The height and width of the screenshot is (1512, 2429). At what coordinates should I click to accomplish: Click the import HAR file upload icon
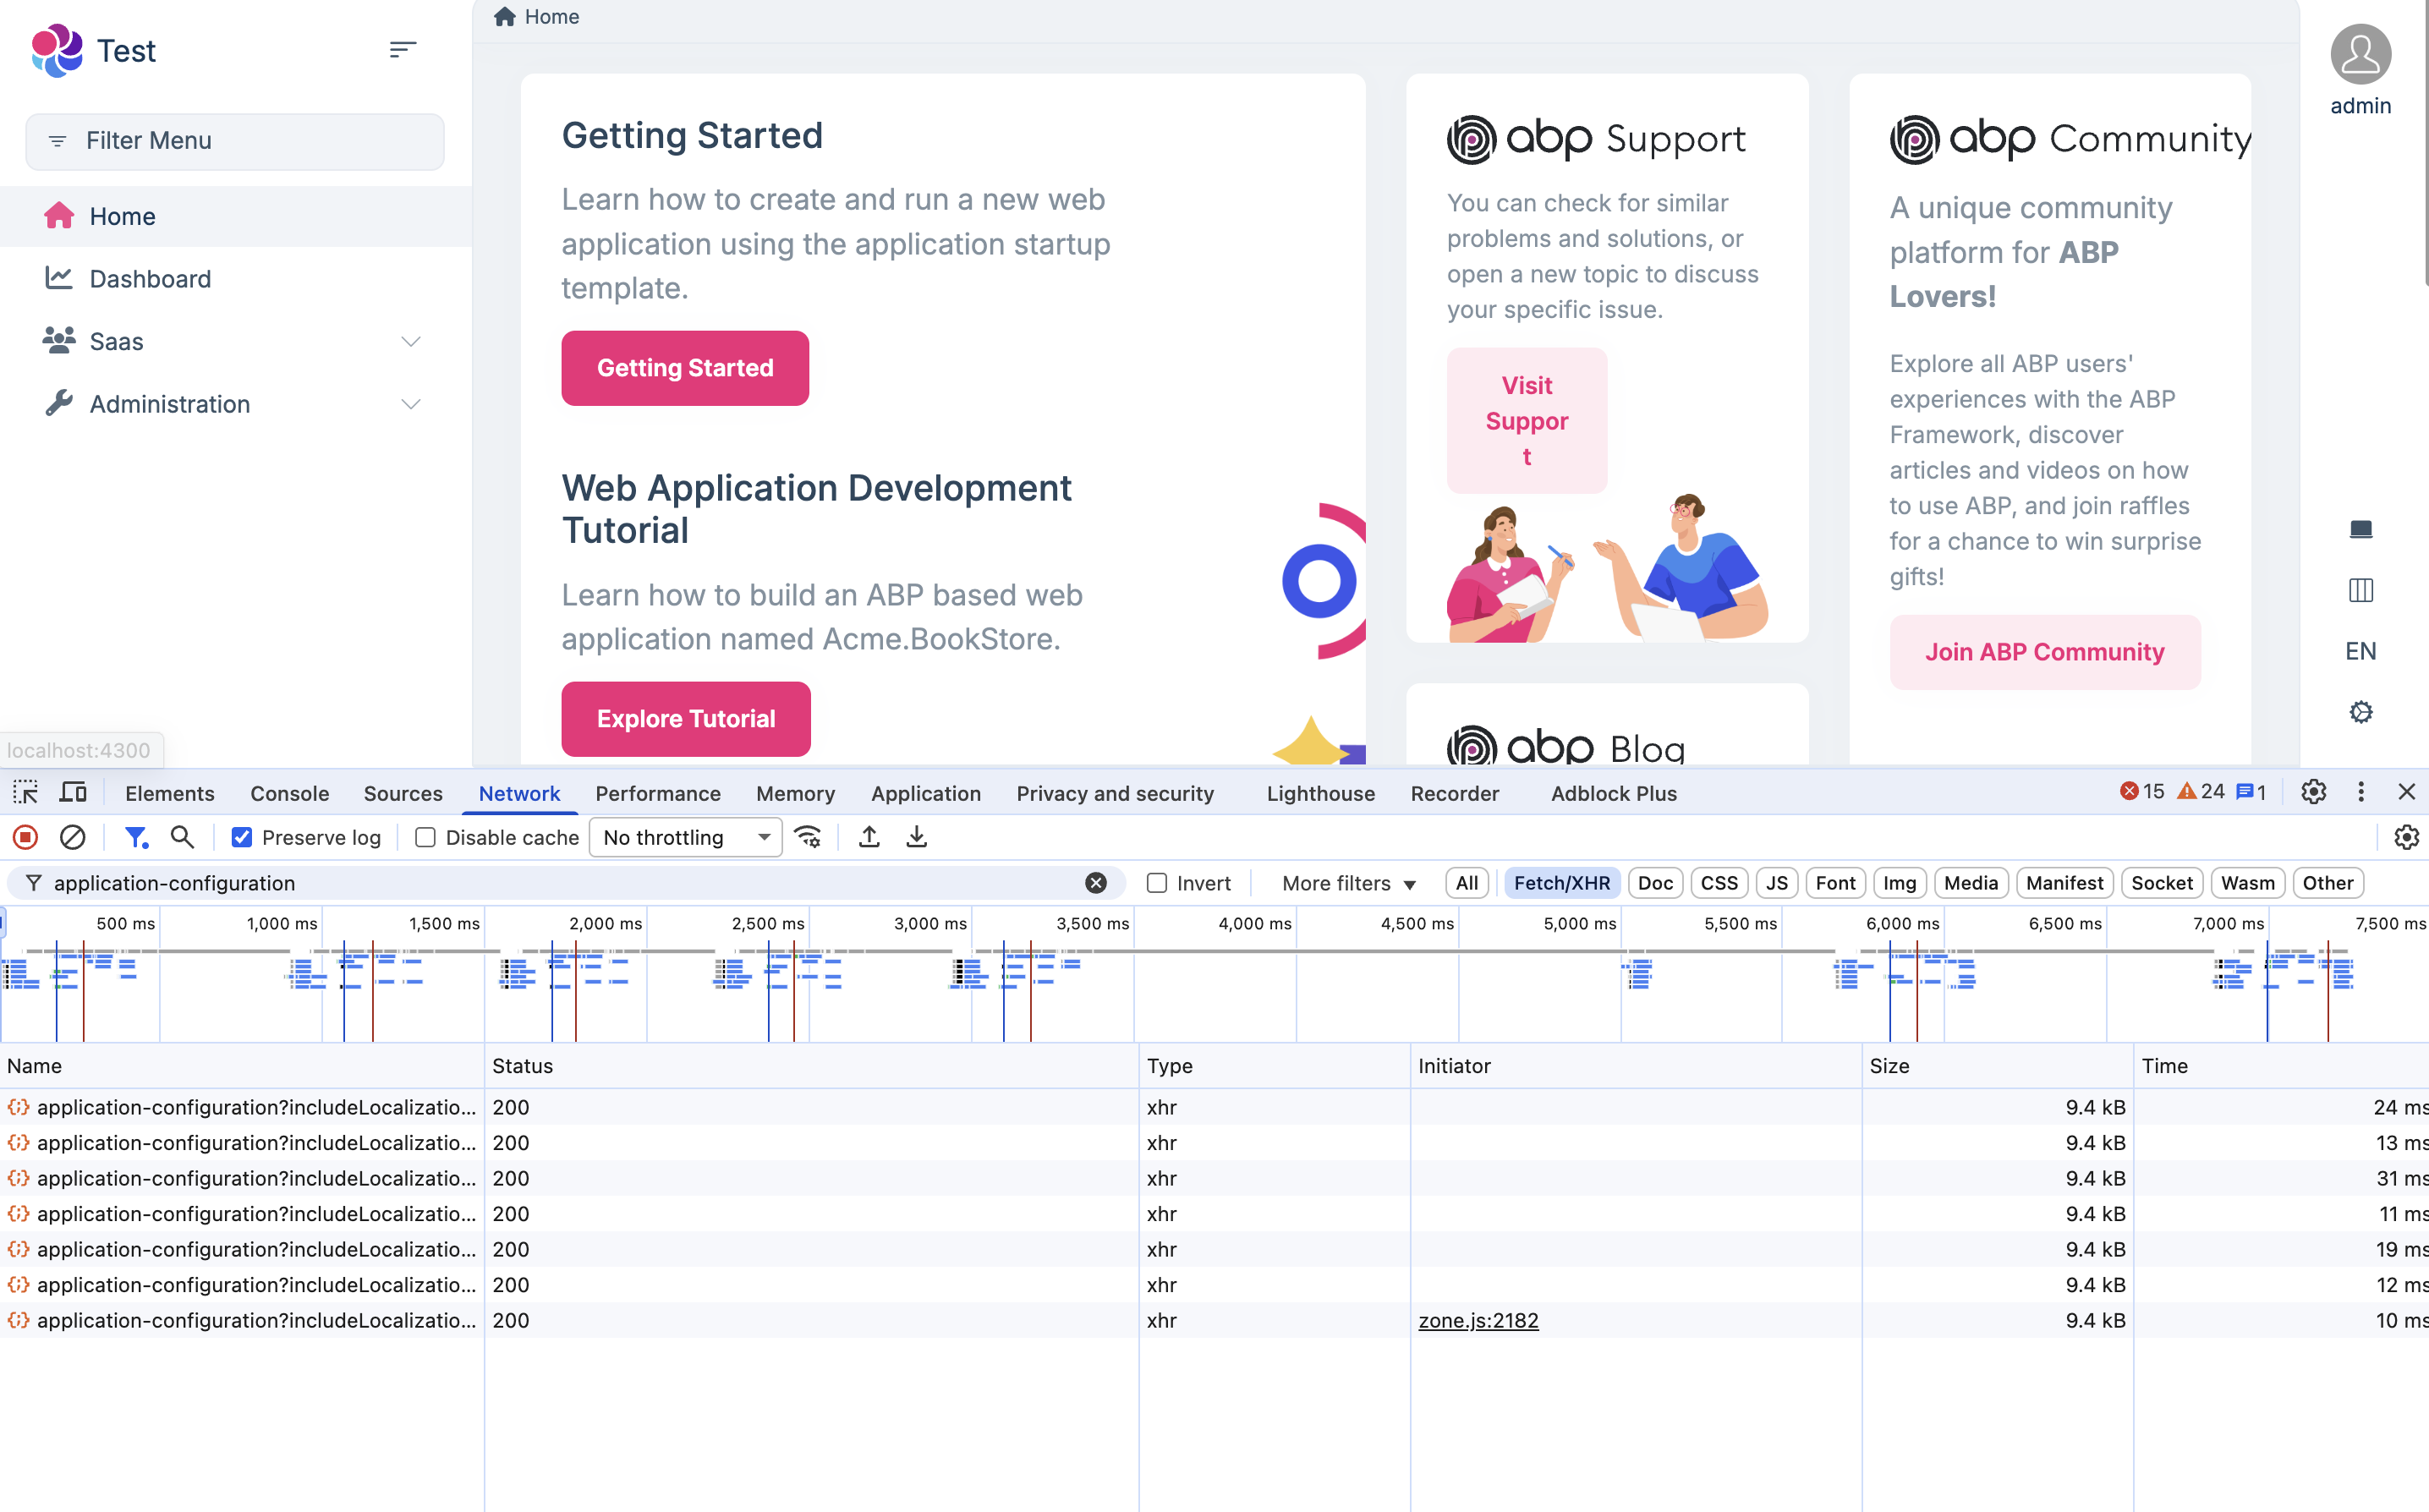869,837
